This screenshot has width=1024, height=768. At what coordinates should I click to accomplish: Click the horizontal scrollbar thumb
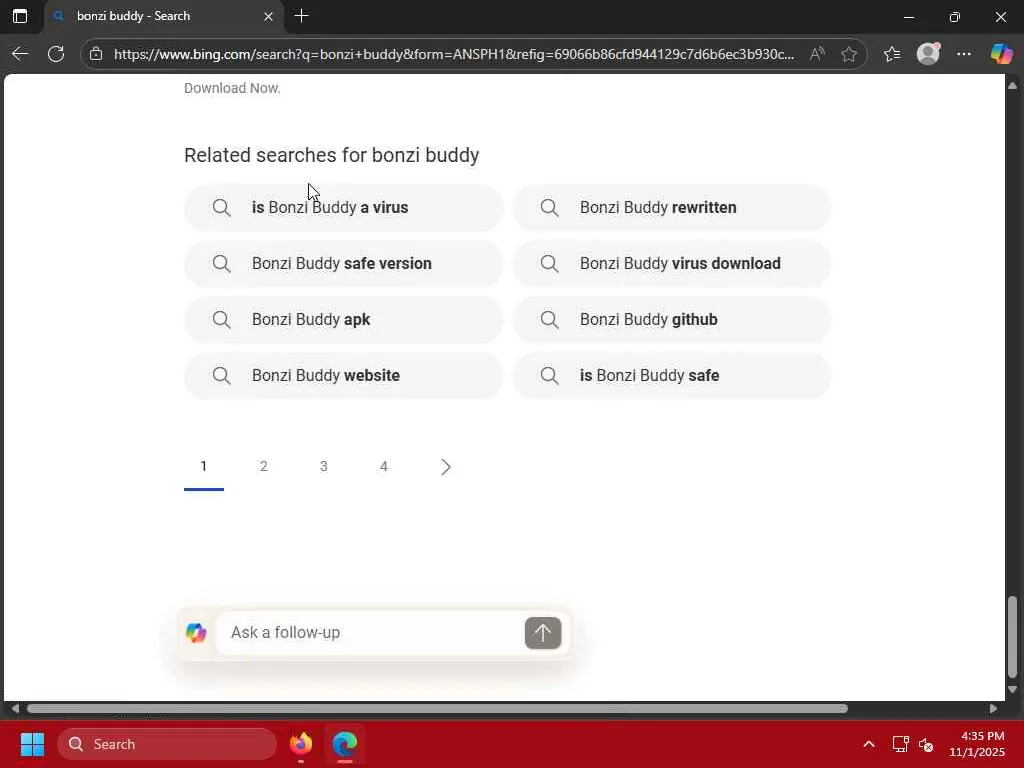(437, 709)
